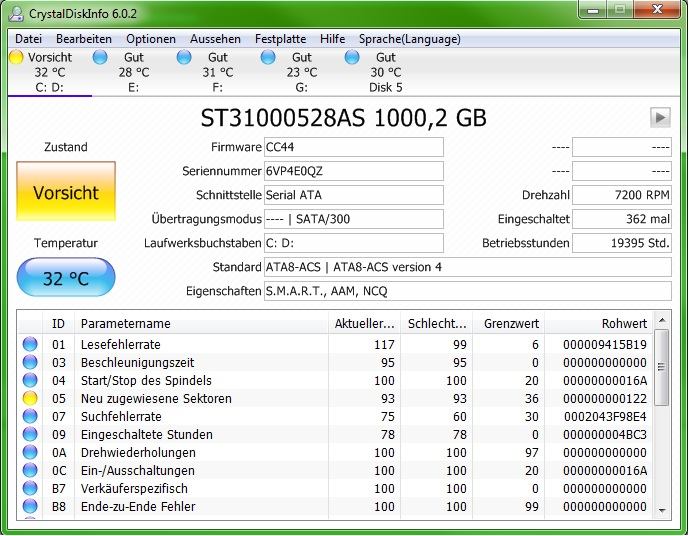
Task: Select the Neu zugewiesene Sektoren parameter name
Action: point(156,398)
